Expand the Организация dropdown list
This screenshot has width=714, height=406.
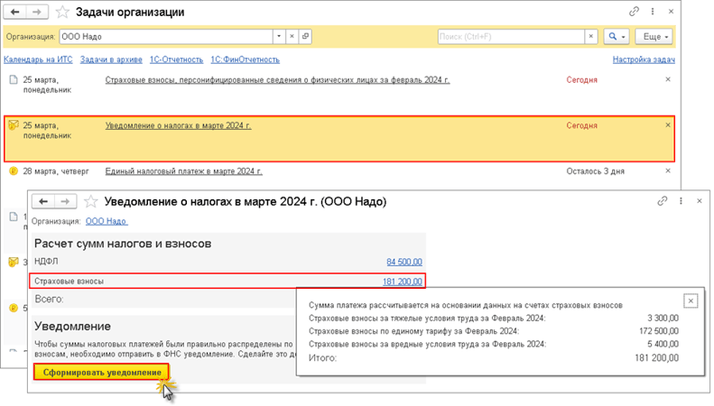(x=276, y=36)
